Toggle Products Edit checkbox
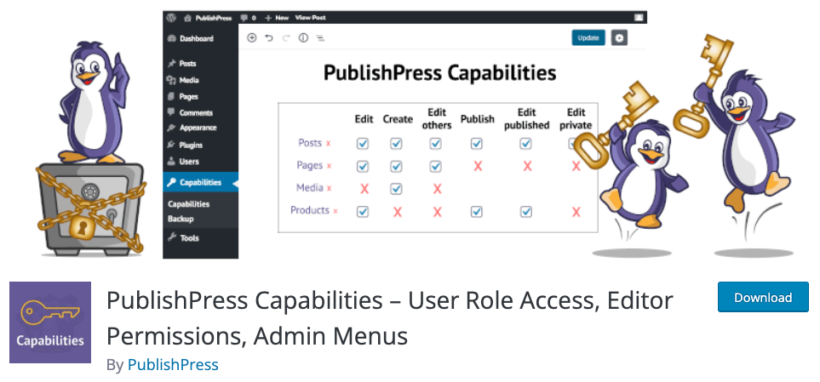820x382 pixels. click(x=362, y=211)
